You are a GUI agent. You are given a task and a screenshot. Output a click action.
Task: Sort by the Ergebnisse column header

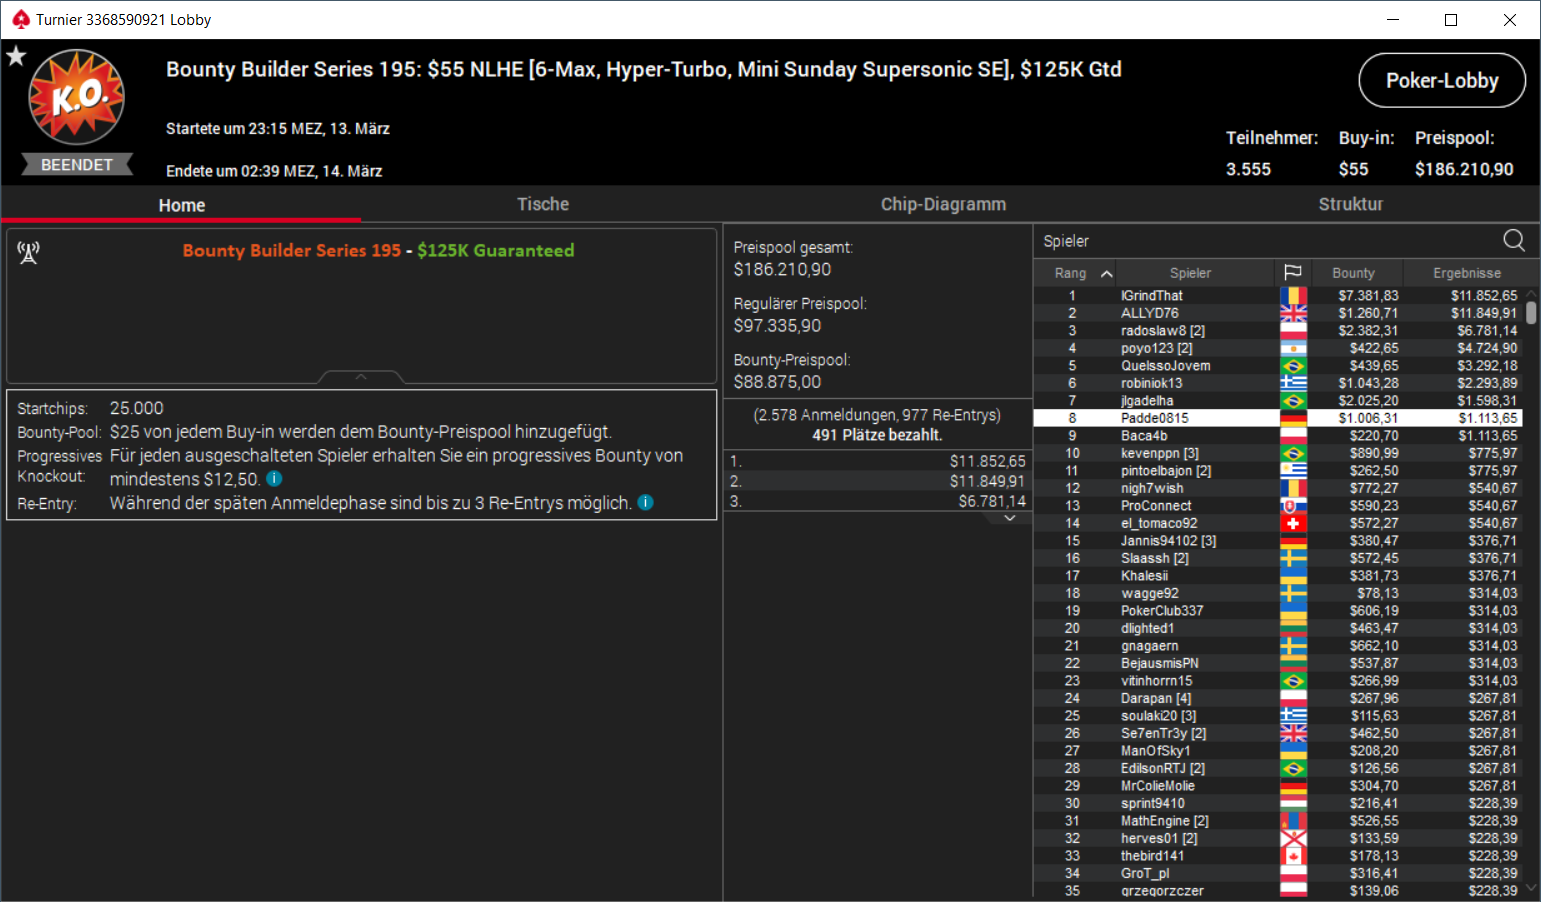(x=1466, y=273)
